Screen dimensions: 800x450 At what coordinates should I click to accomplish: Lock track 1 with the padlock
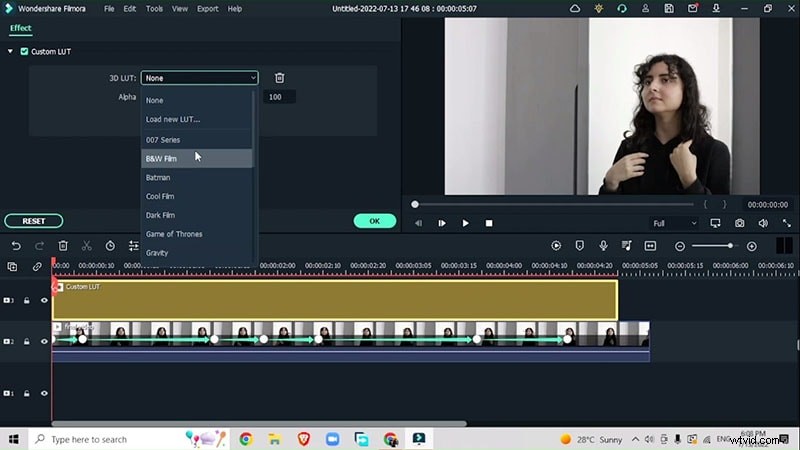point(27,393)
